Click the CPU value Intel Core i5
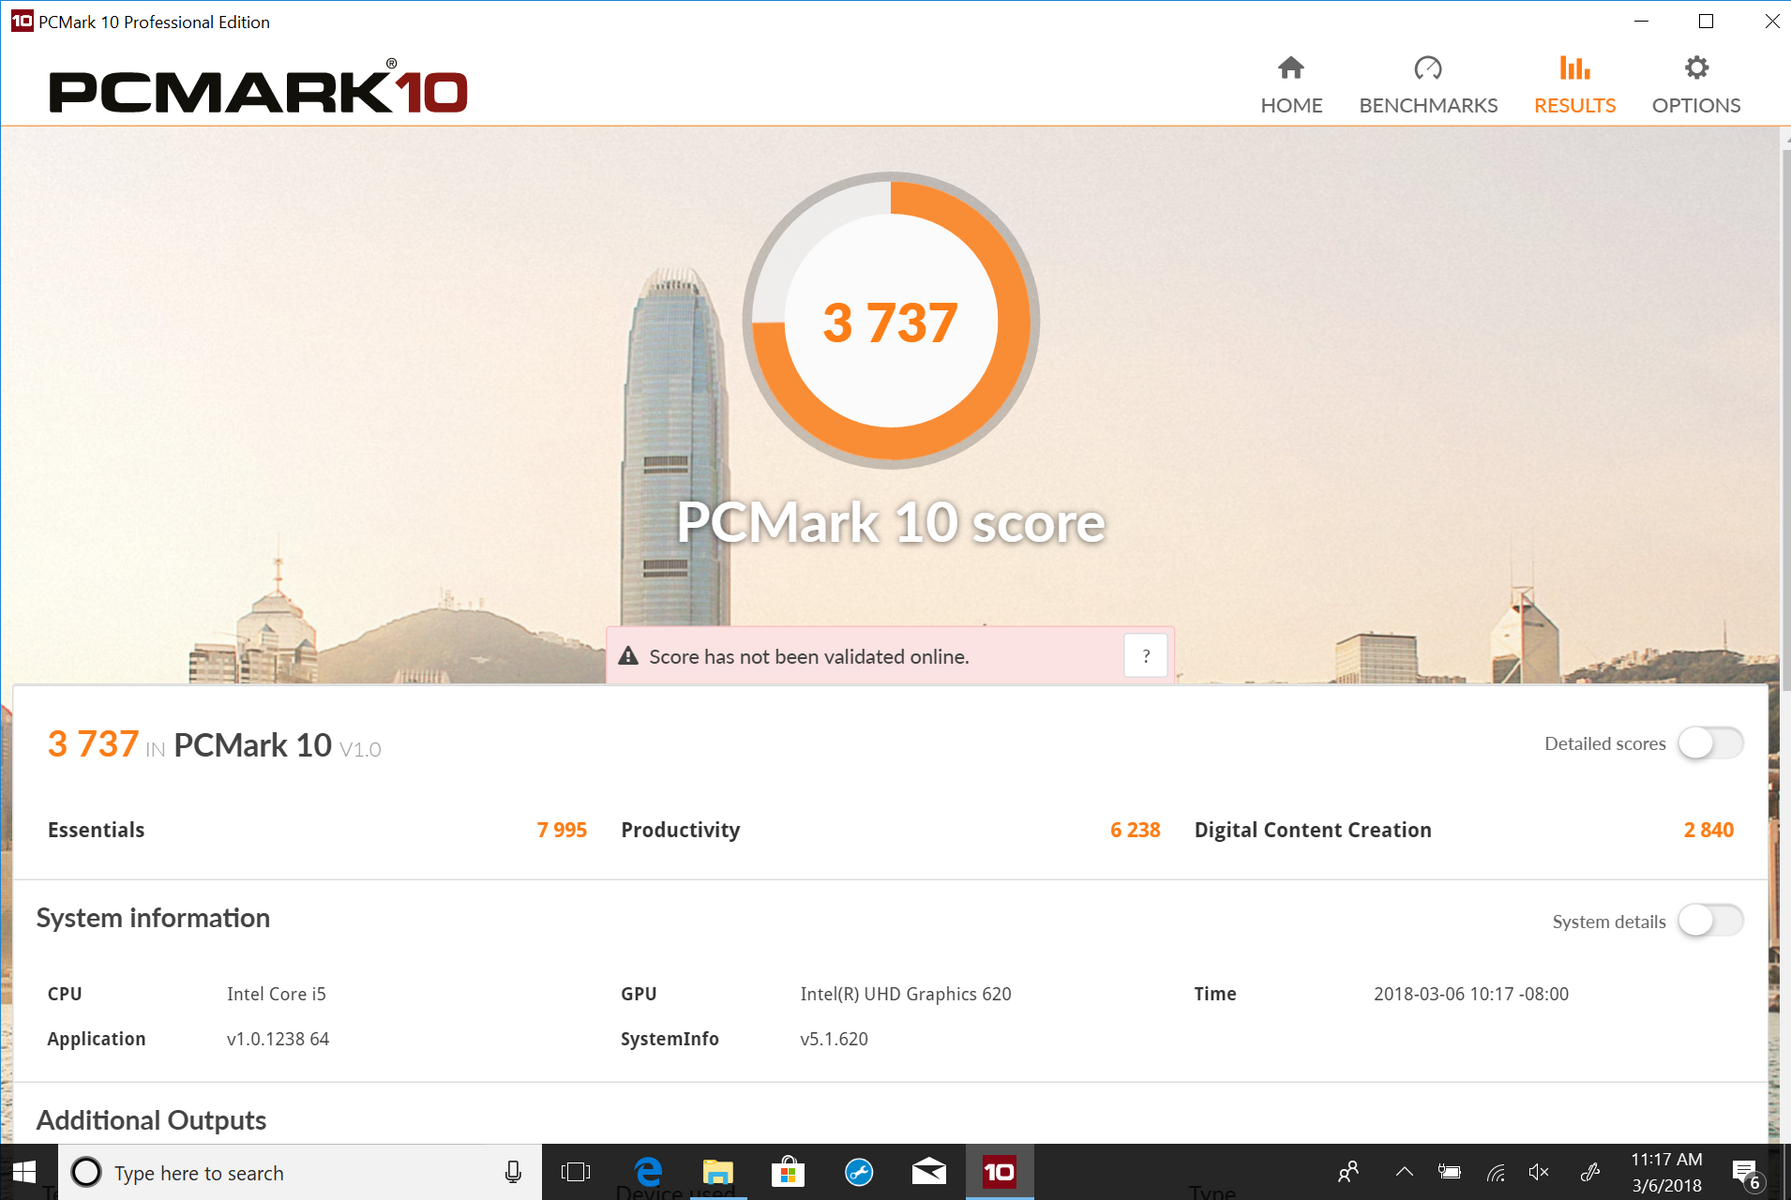1791x1200 pixels. (276, 994)
